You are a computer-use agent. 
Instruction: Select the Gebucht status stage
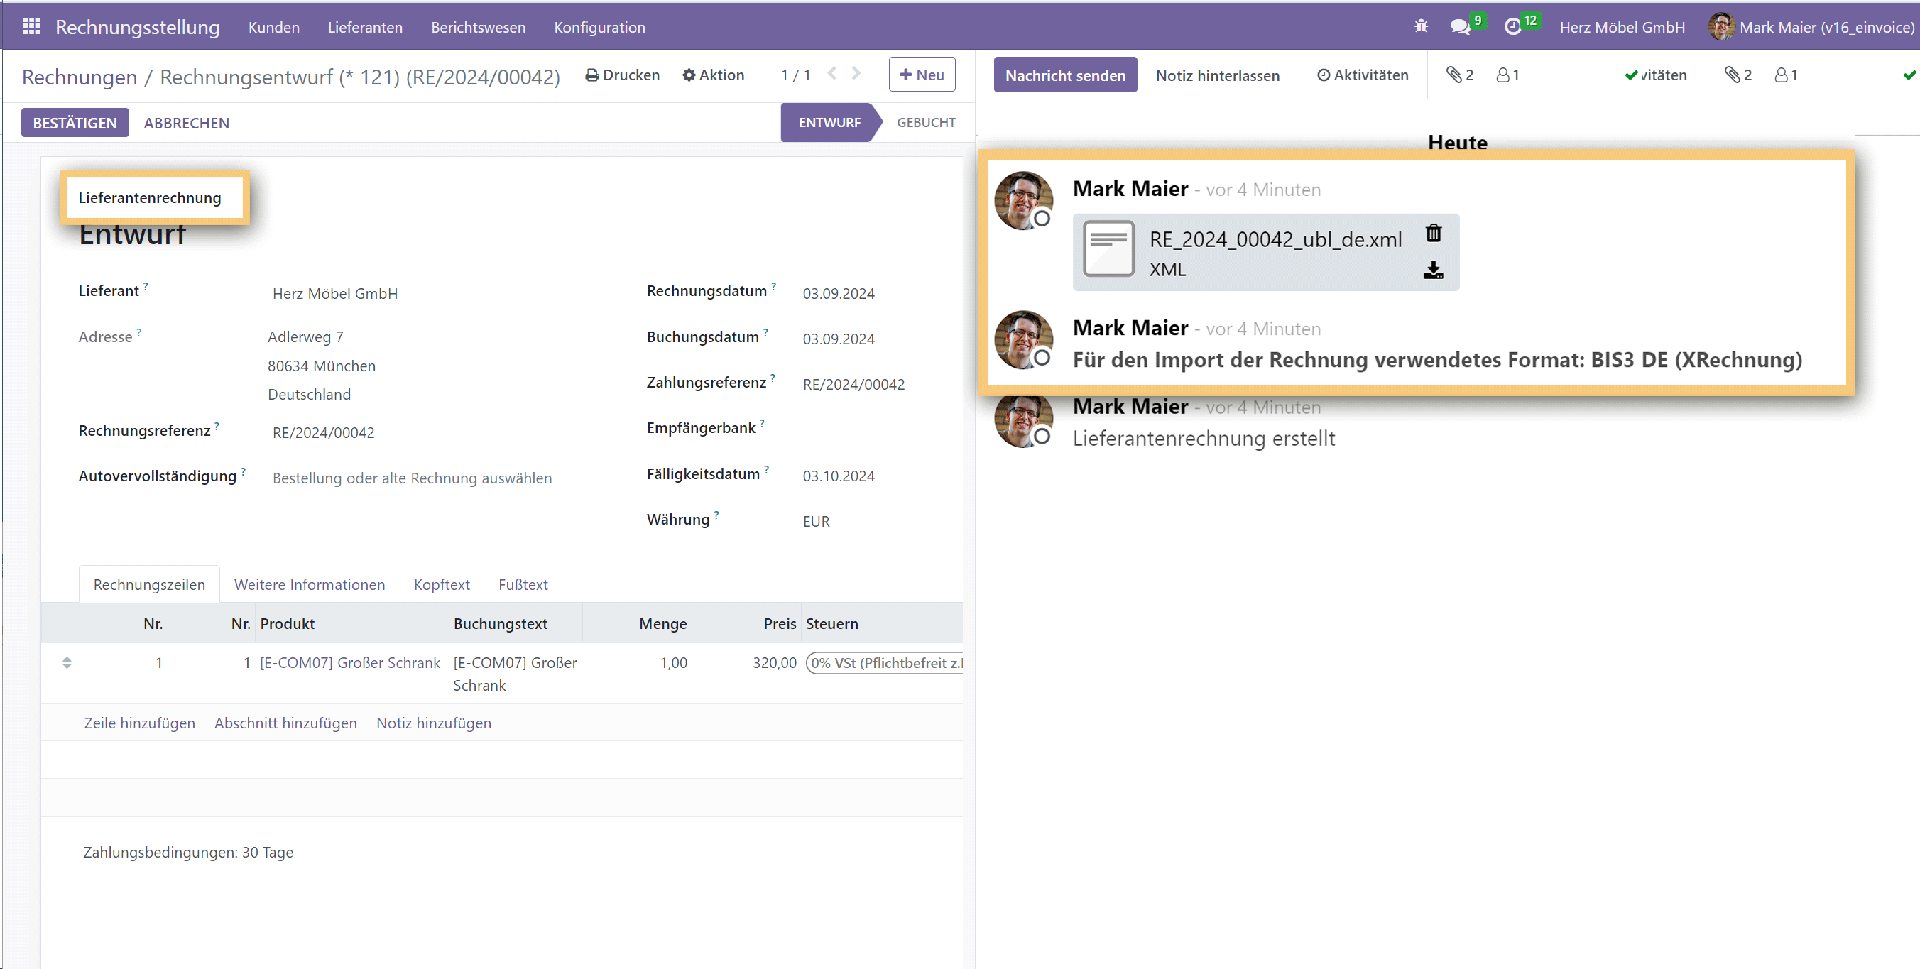925,123
